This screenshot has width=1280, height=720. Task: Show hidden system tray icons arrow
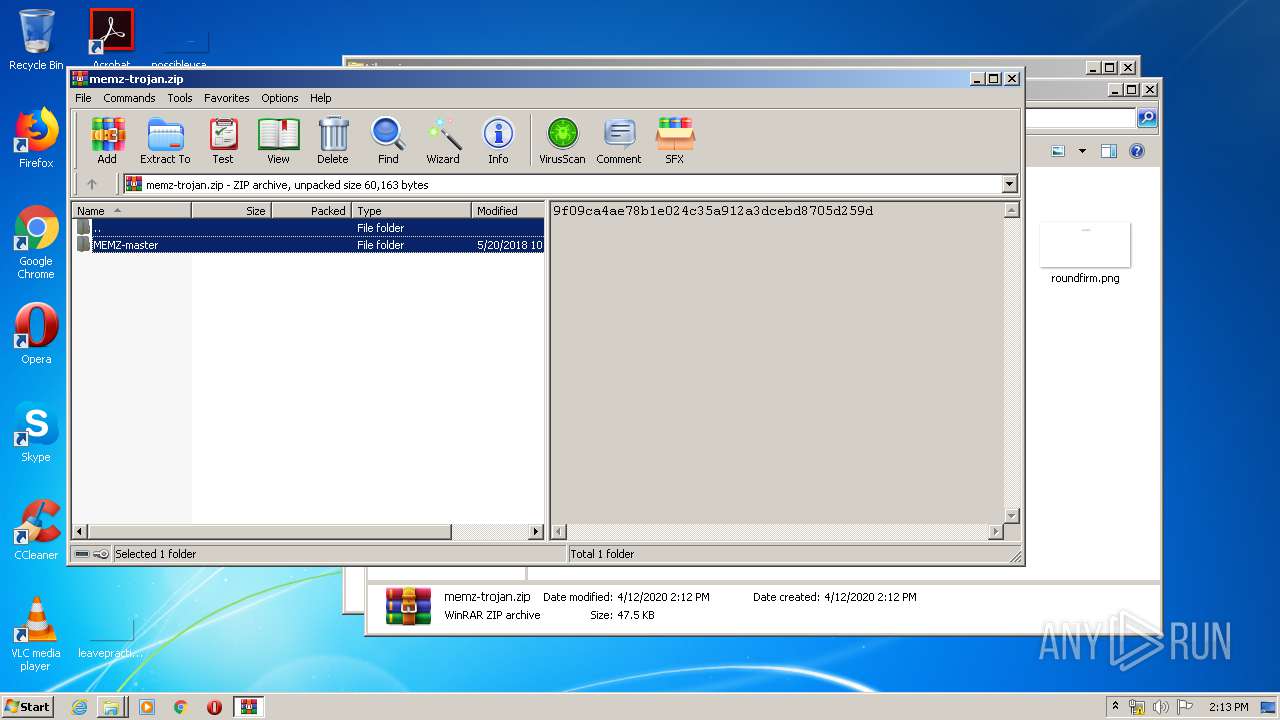[x=1115, y=706]
